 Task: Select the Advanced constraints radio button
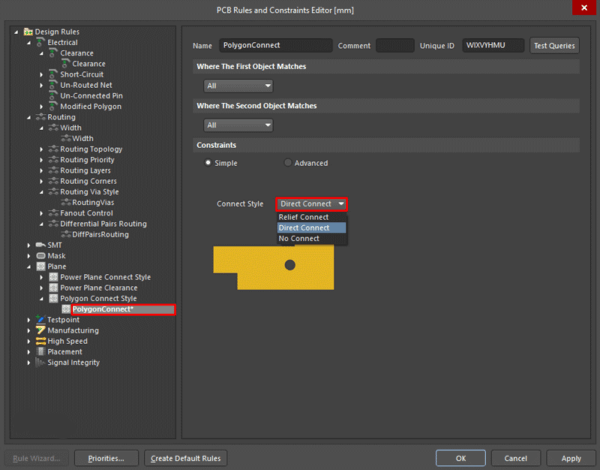tap(287, 163)
